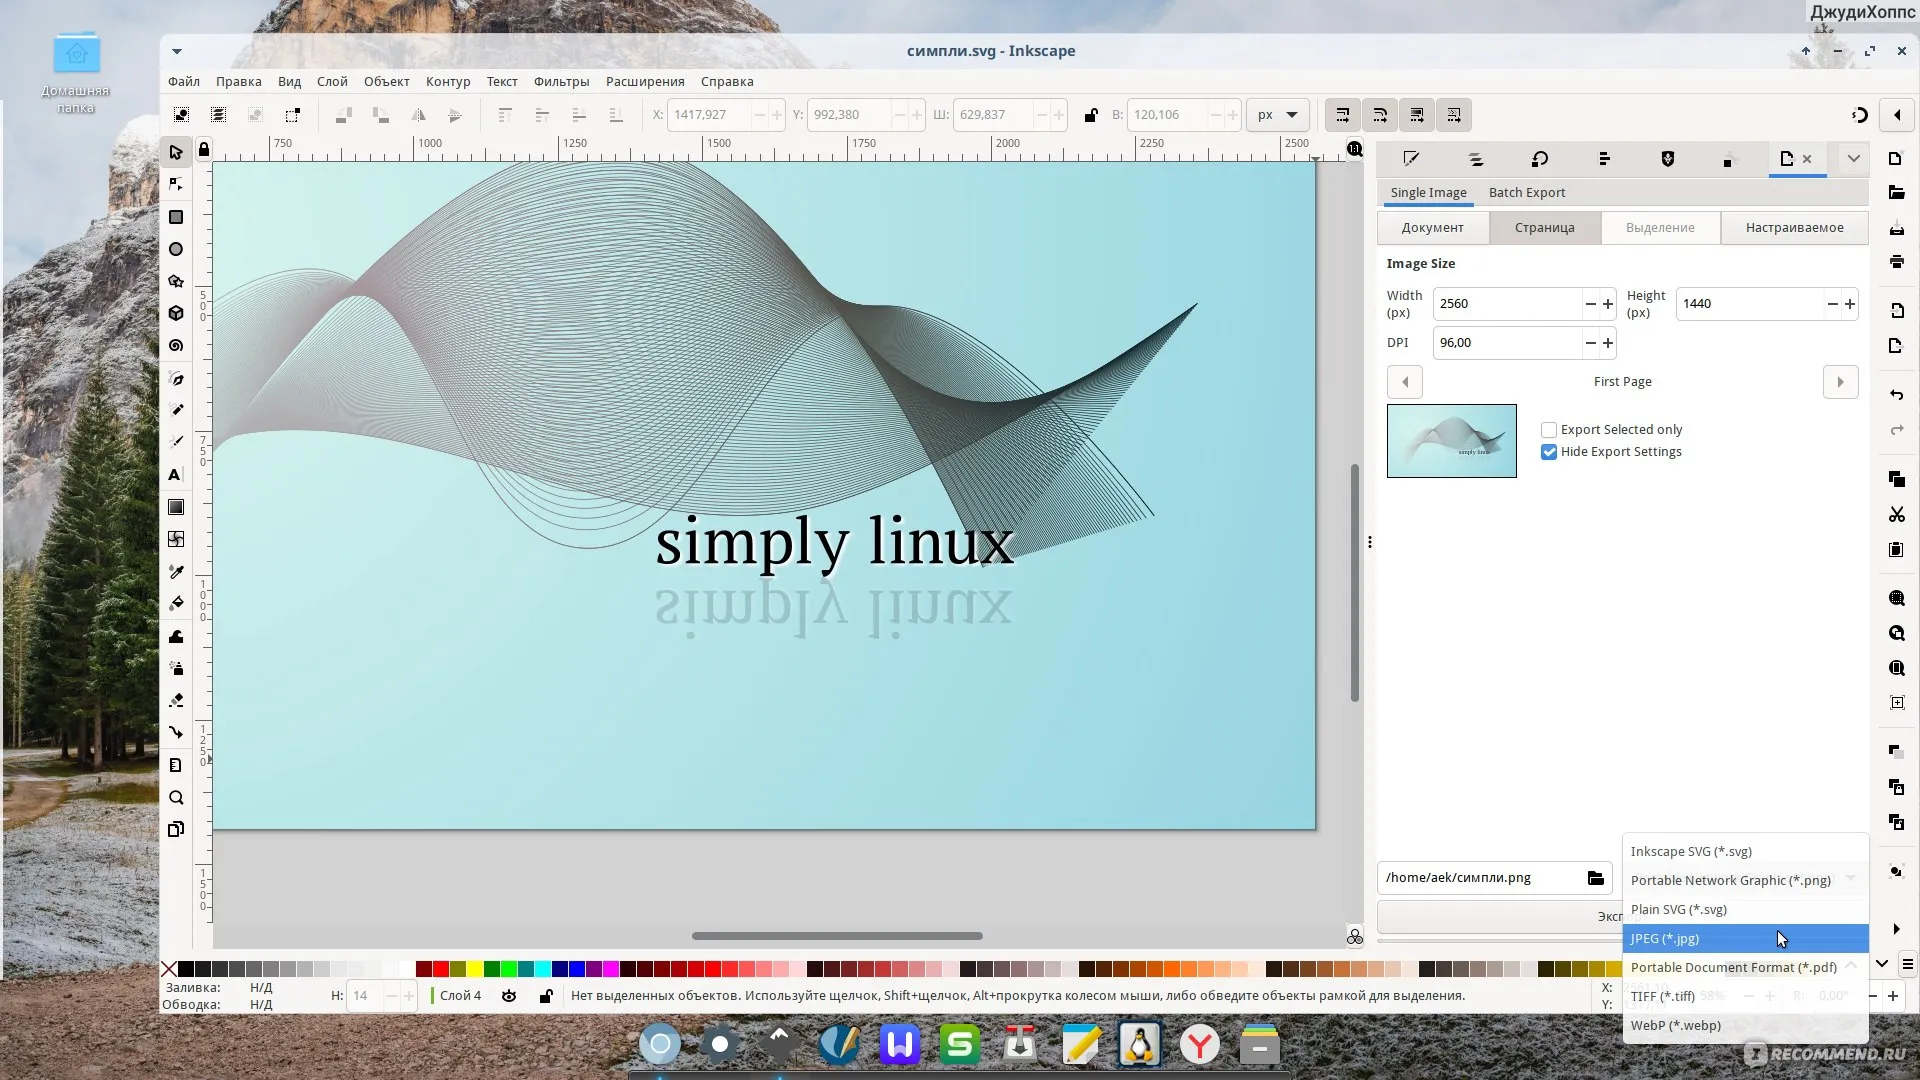Screen dimensions: 1920x1080
Task: Select the Spray tool
Action: coord(176,668)
